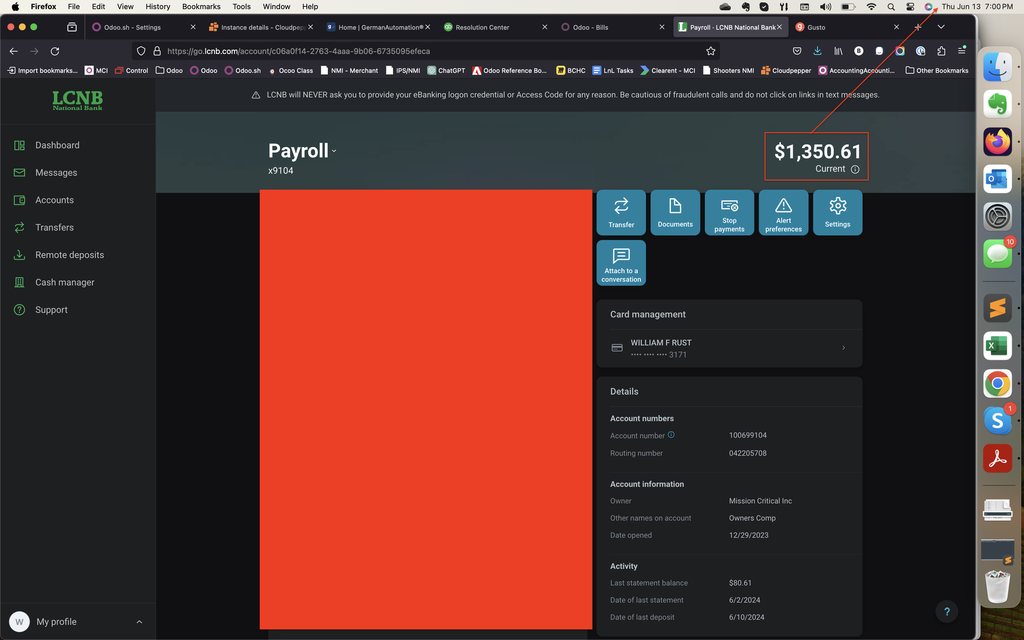The width and height of the screenshot is (1024, 640).
Task: Open Google Chrome from the Dock
Action: 997,383
